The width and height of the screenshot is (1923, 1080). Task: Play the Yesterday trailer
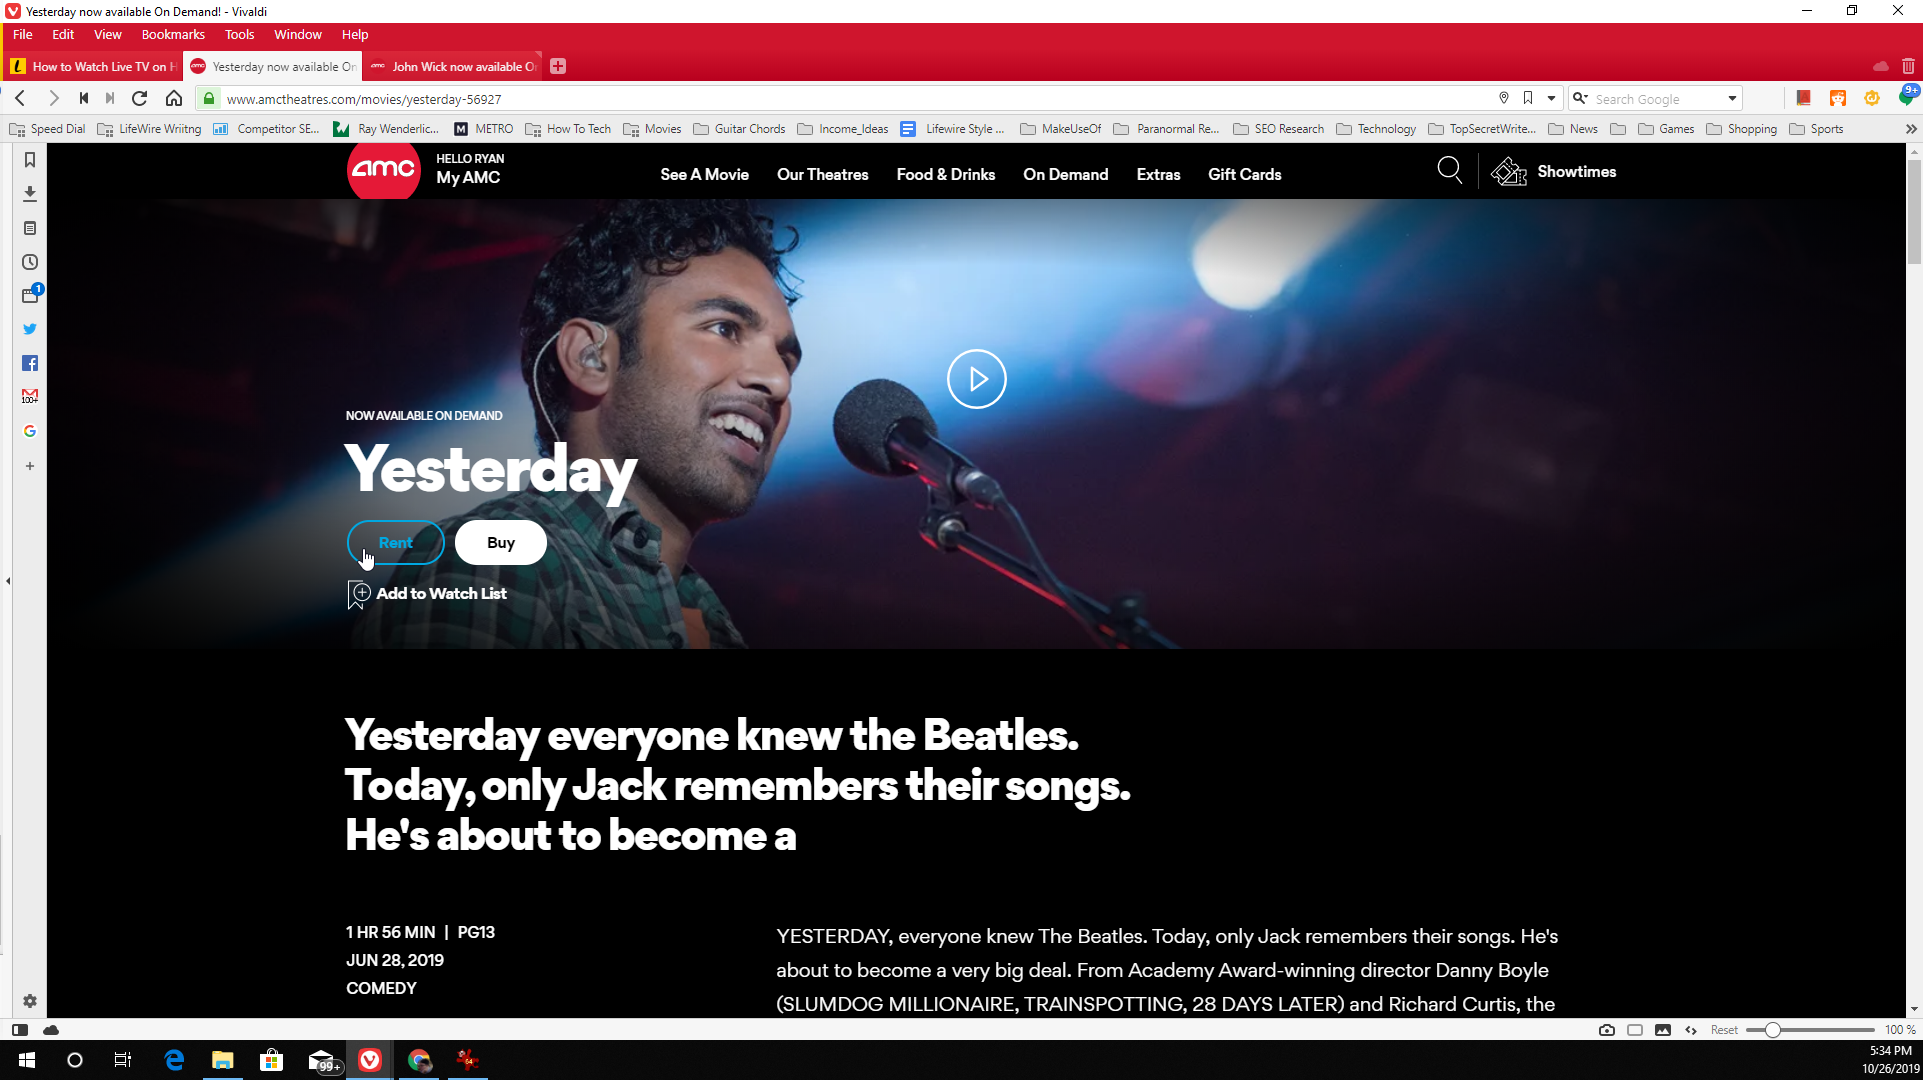click(976, 379)
